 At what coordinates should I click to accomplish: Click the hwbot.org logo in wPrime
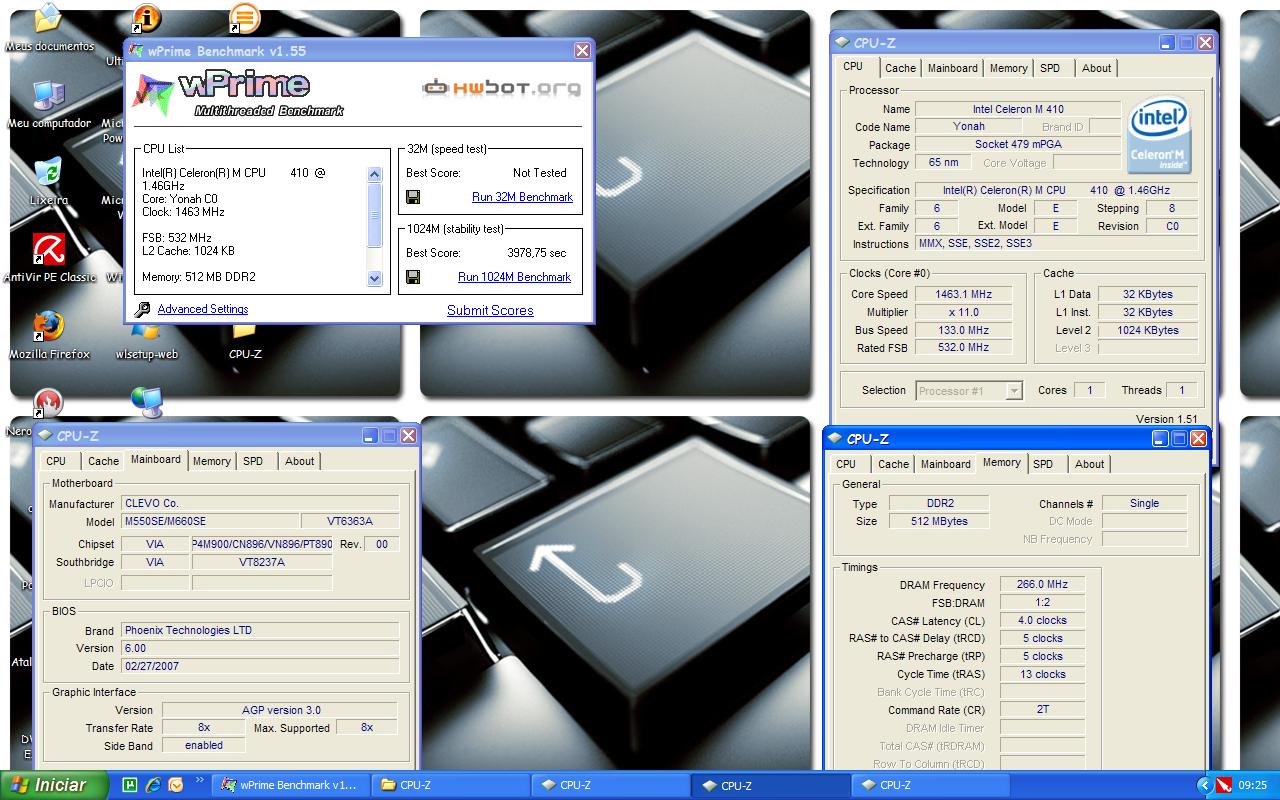point(501,88)
